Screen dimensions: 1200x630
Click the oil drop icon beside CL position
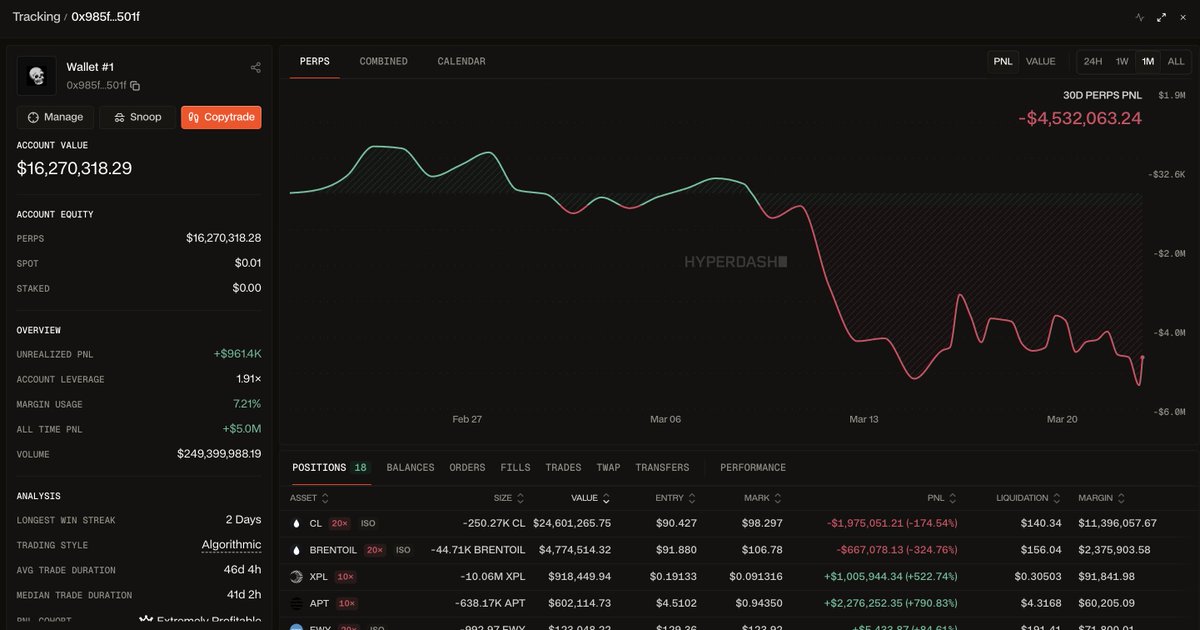pos(296,523)
